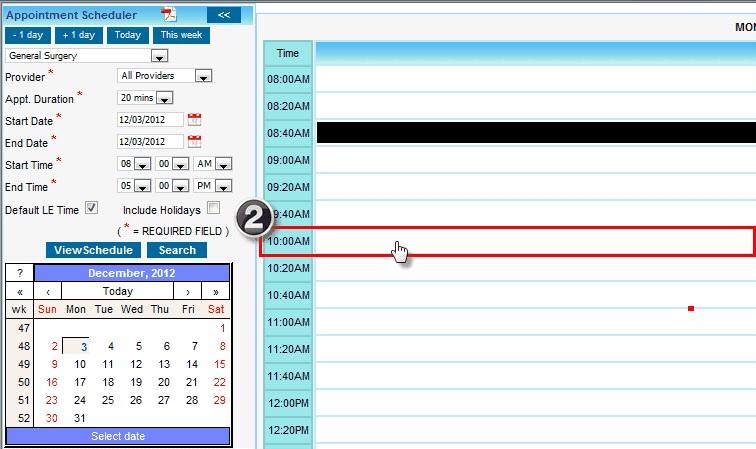756x449 pixels.
Task: Open the Start Date calendar picker icon
Action: pyautogui.click(x=195, y=119)
